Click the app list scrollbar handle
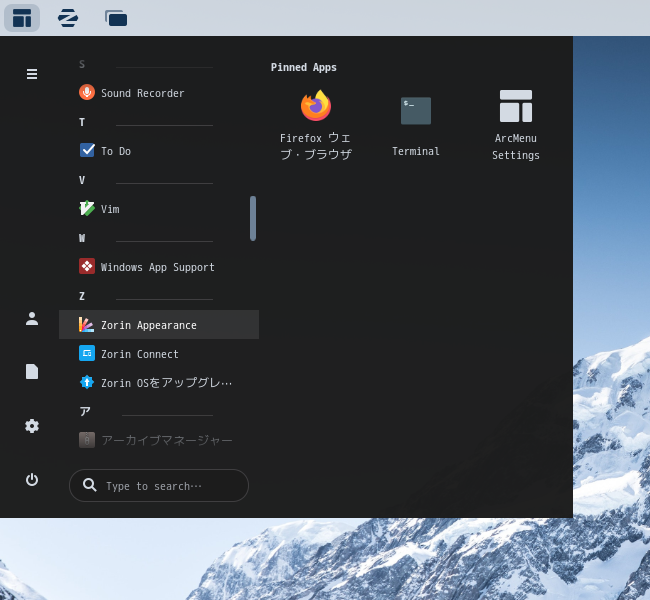 click(x=253, y=218)
